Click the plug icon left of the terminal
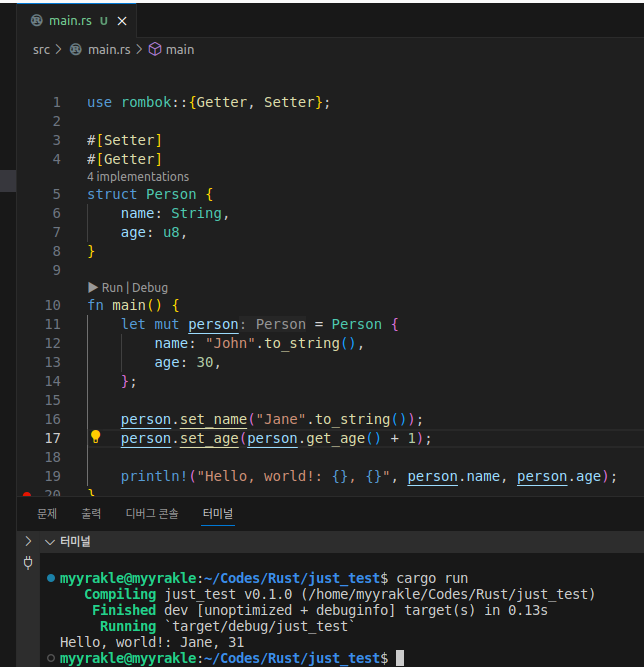 pos(27,563)
